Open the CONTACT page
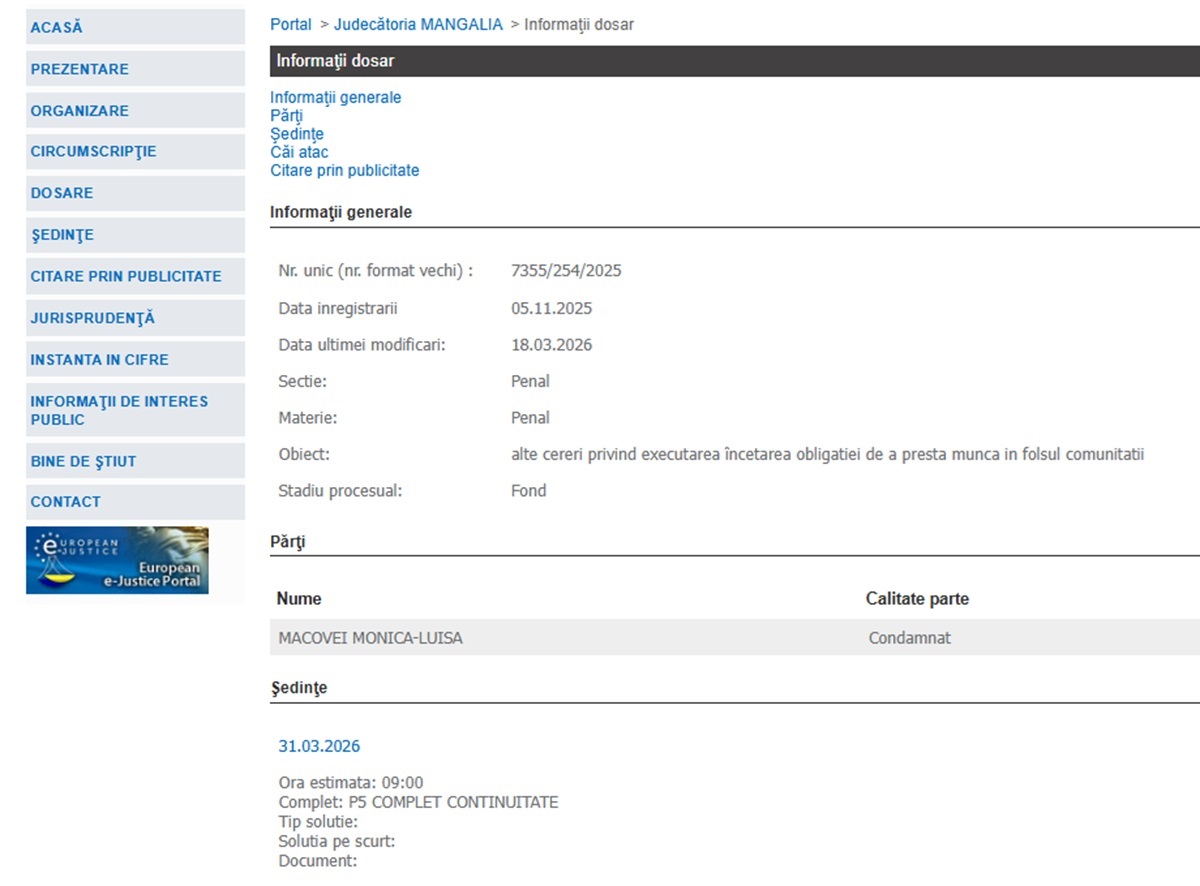The height and width of the screenshot is (886, 1200). 65,502
